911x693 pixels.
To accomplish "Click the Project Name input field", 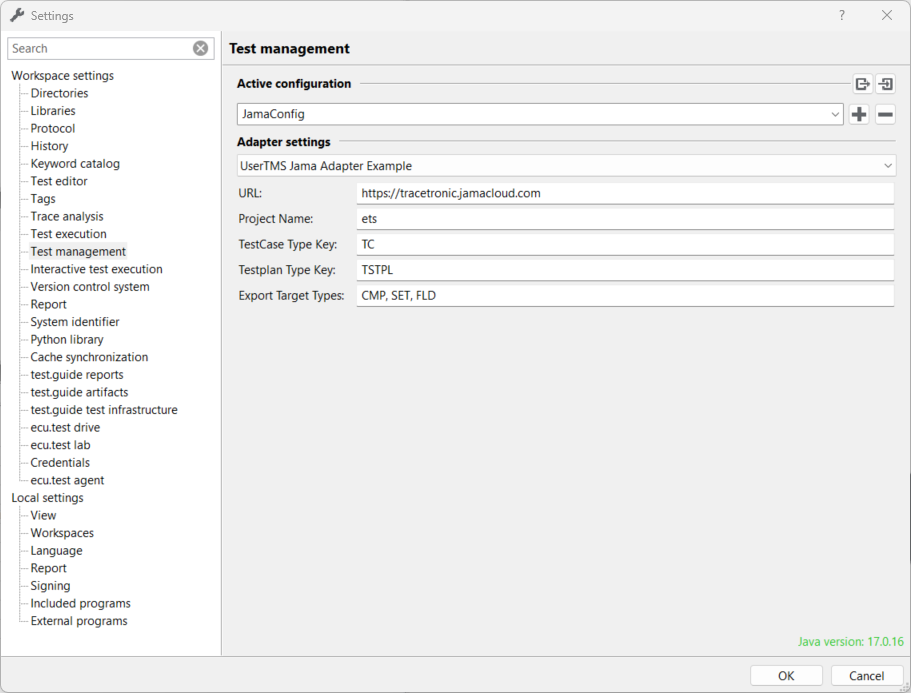I will pyautogui.click(x=625, y=219).
